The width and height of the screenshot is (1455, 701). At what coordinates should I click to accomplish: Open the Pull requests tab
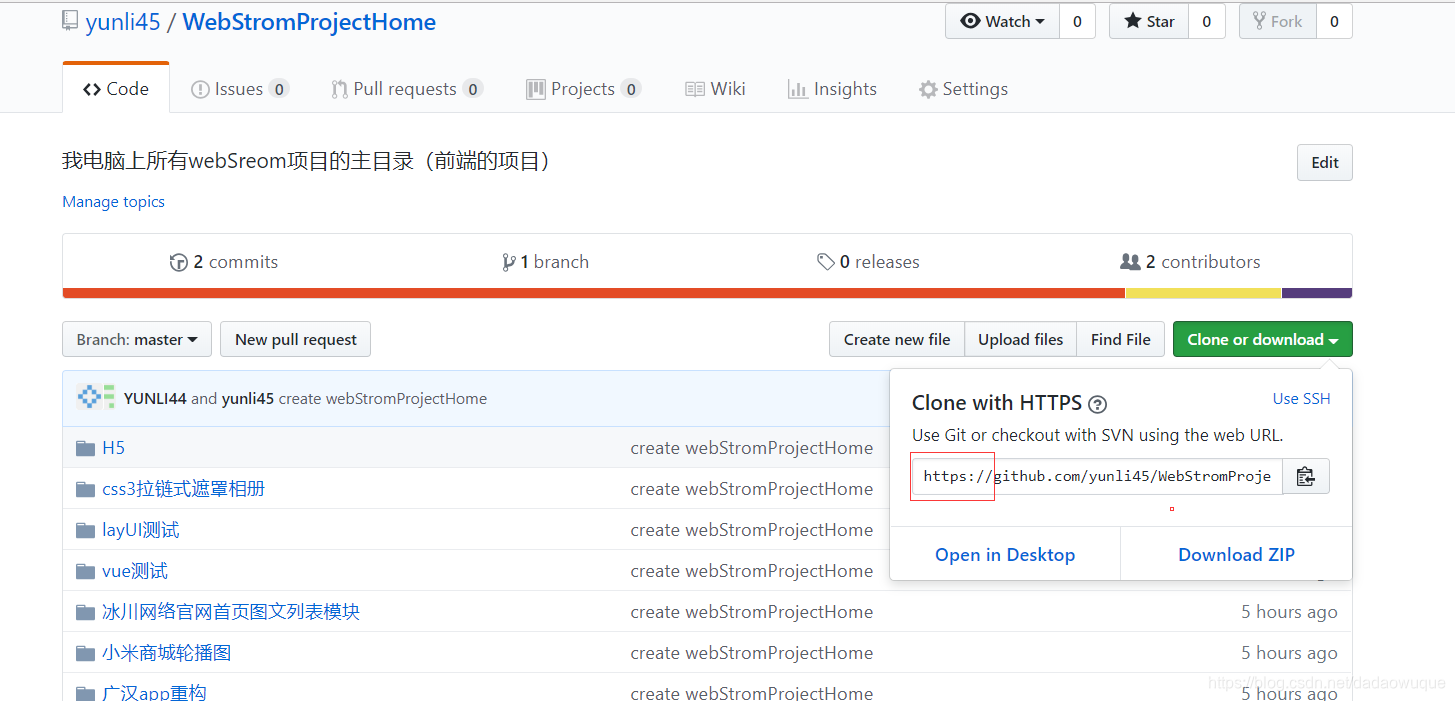click(407, 89)
